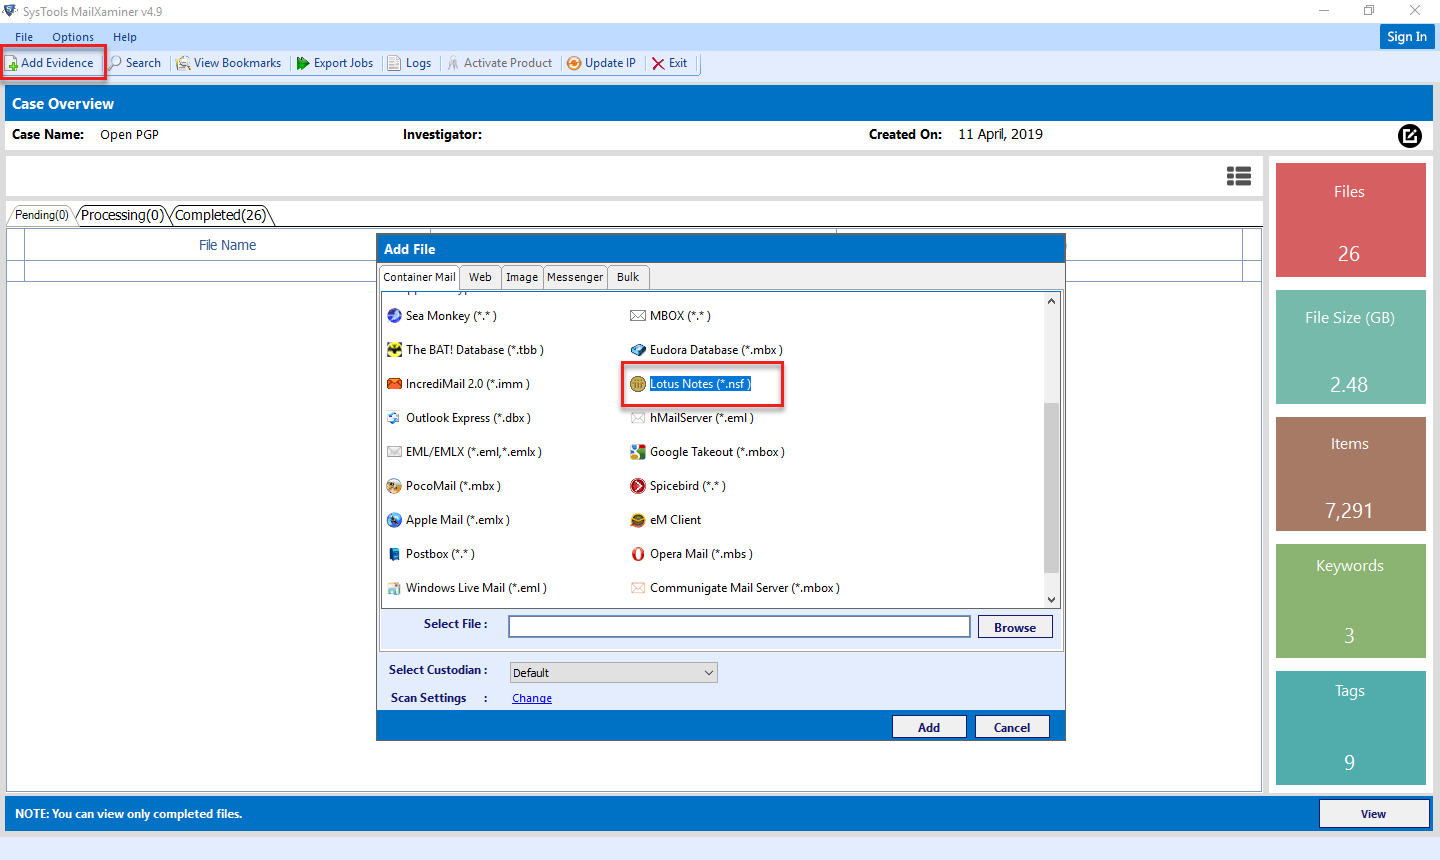
Task: Show the Completed(26) files tab
Action: (221, 215)
